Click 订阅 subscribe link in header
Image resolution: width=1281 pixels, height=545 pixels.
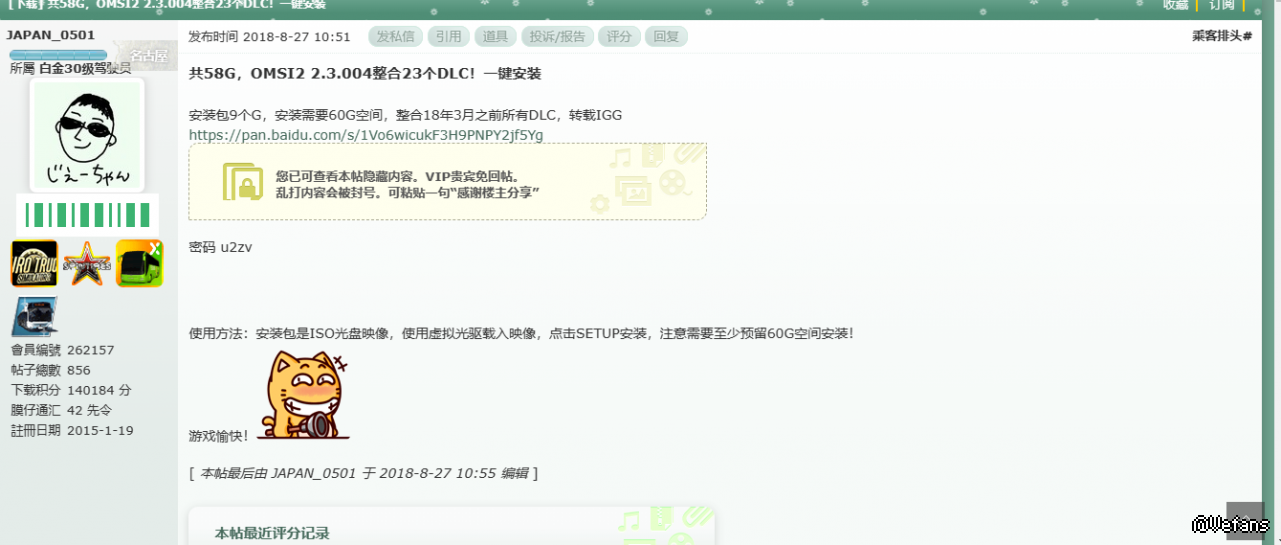tap(1222, 5)
